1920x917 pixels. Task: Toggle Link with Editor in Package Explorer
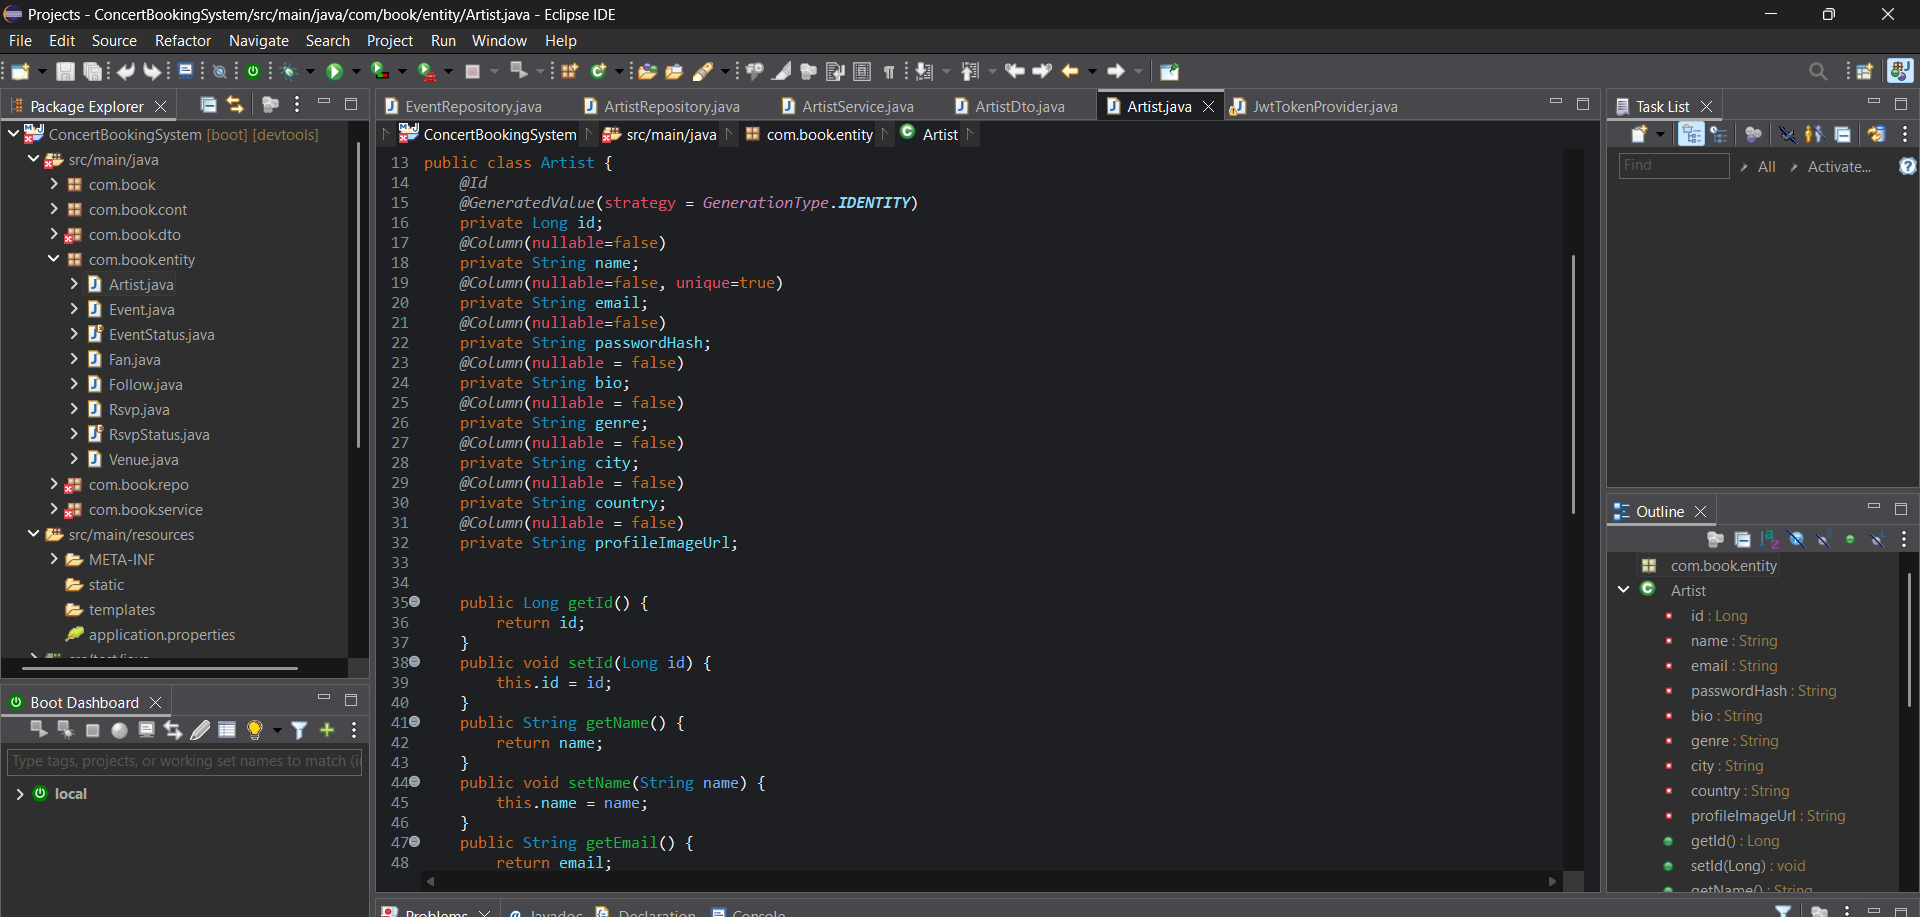235,105
